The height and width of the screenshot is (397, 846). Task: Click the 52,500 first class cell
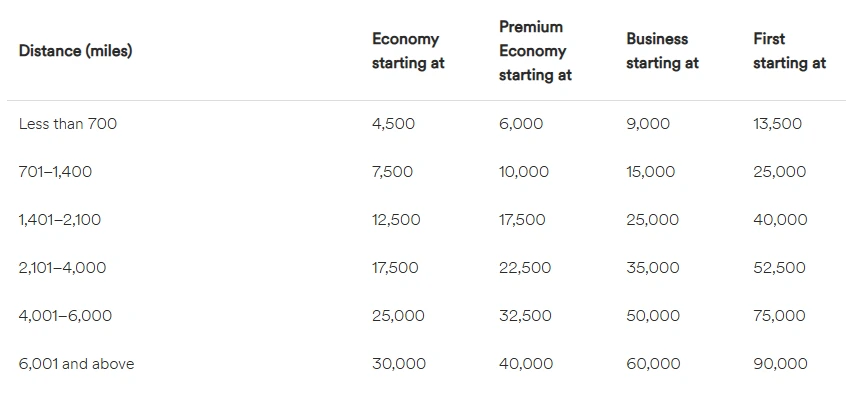[x=780, y=268]
